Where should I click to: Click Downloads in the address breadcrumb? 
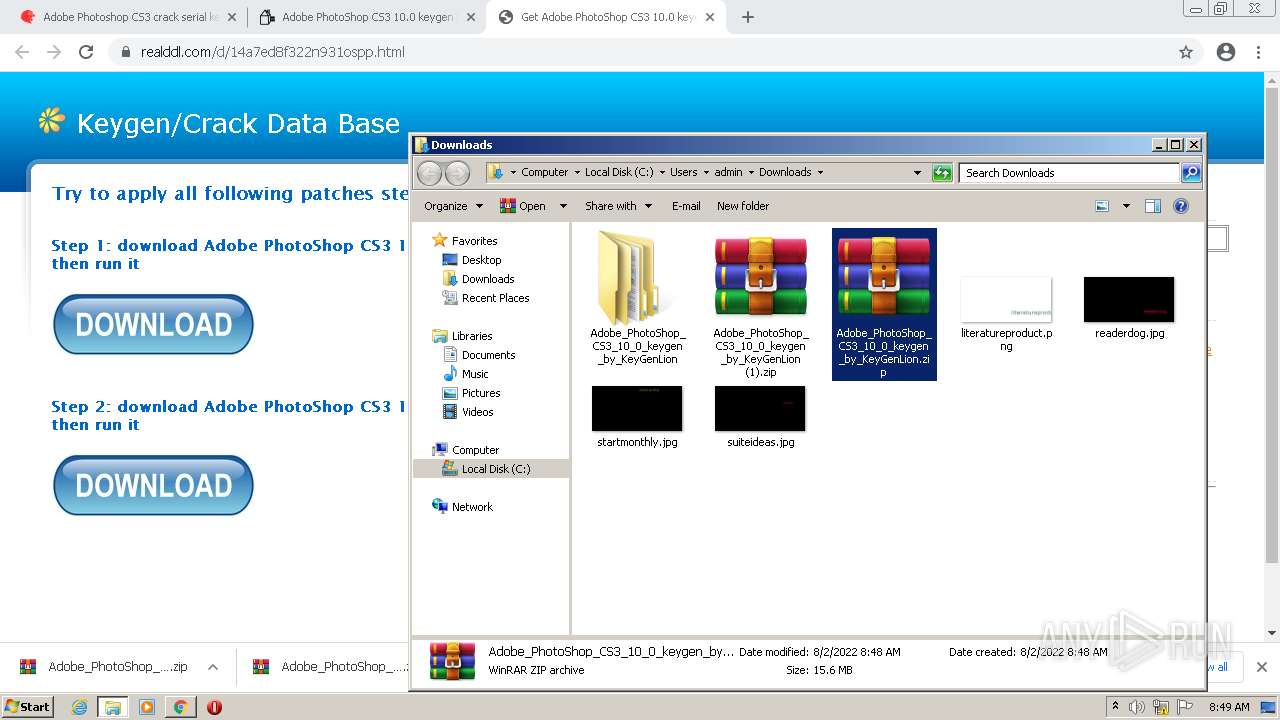(x=785, y=172)
